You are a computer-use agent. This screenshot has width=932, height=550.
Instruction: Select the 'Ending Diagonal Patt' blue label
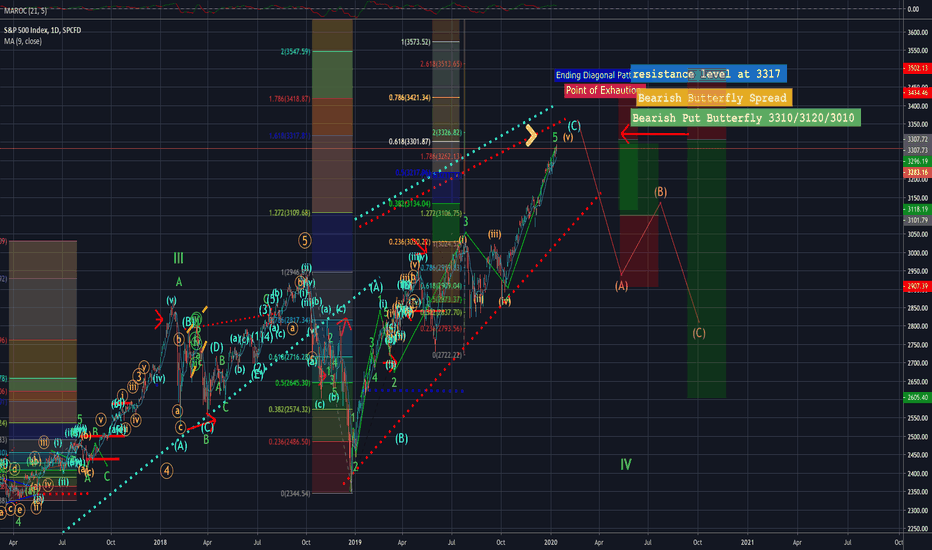[x=593, y=76]
